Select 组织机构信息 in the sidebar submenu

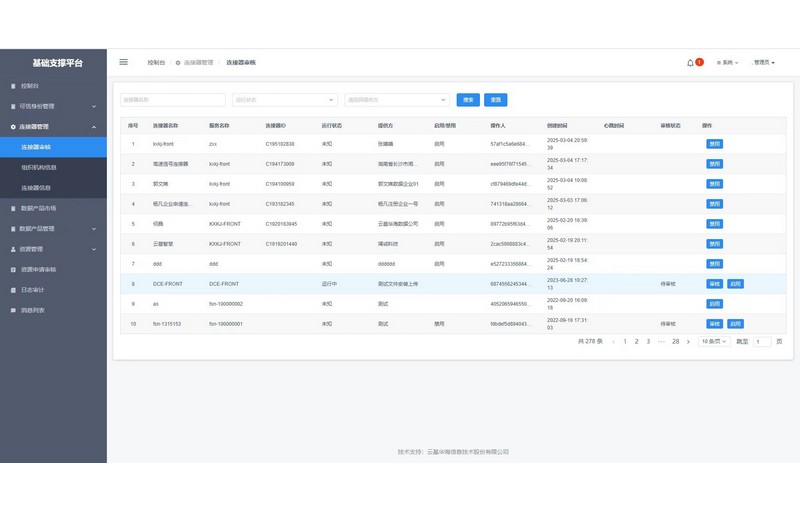point(40,167)
